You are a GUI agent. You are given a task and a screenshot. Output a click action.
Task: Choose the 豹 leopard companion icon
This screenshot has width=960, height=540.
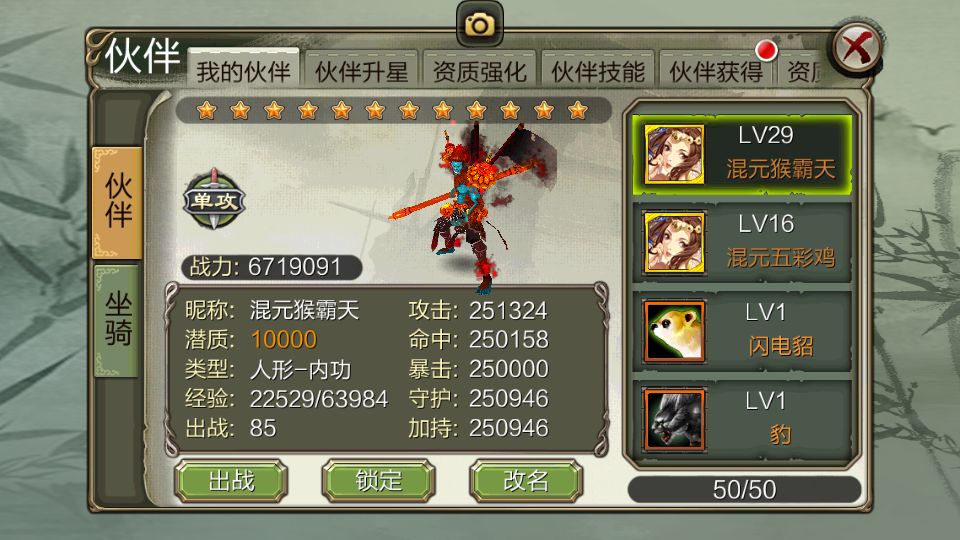click(674, 420)
